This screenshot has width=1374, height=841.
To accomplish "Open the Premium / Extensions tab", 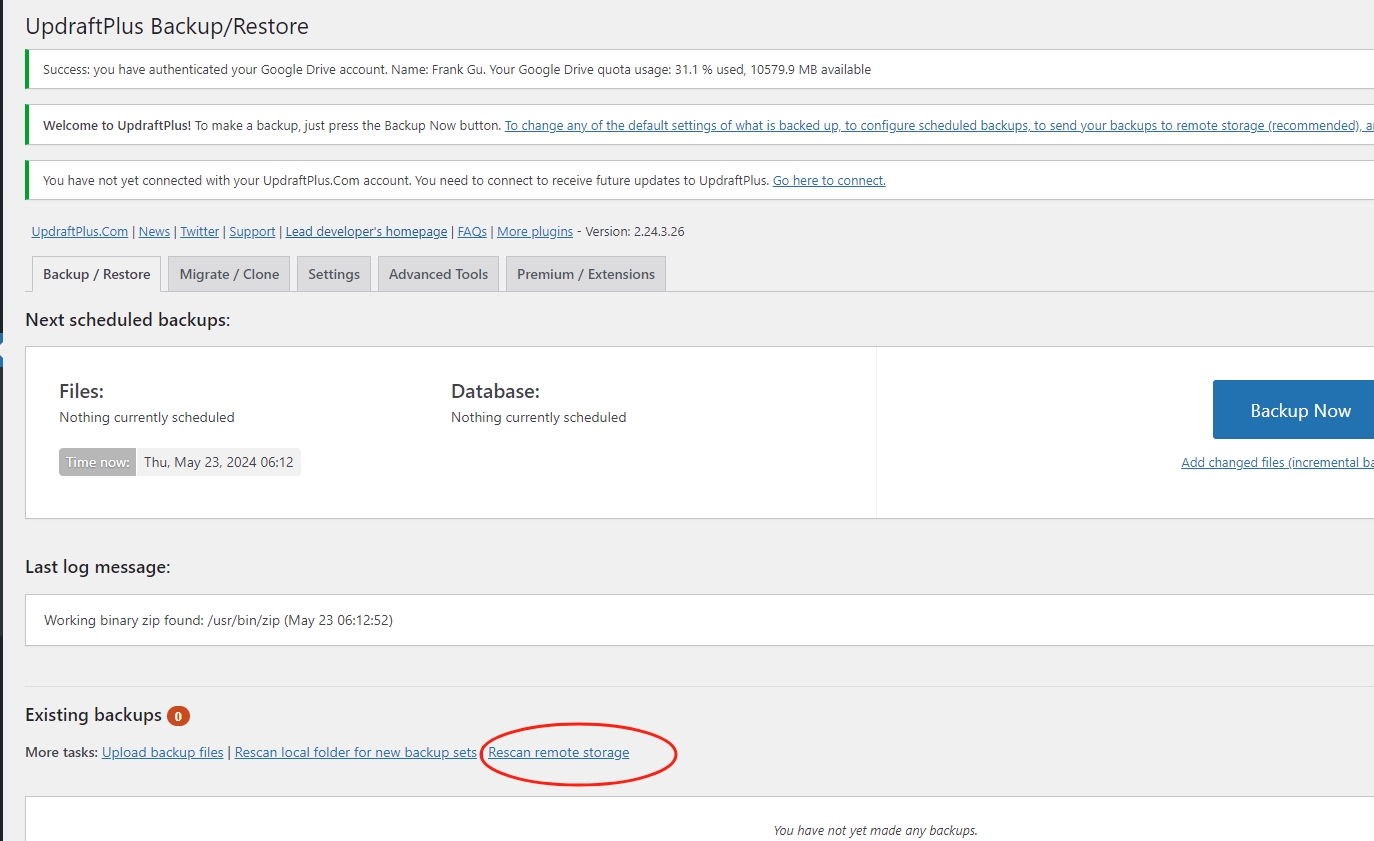I will [x=586, y=274].
